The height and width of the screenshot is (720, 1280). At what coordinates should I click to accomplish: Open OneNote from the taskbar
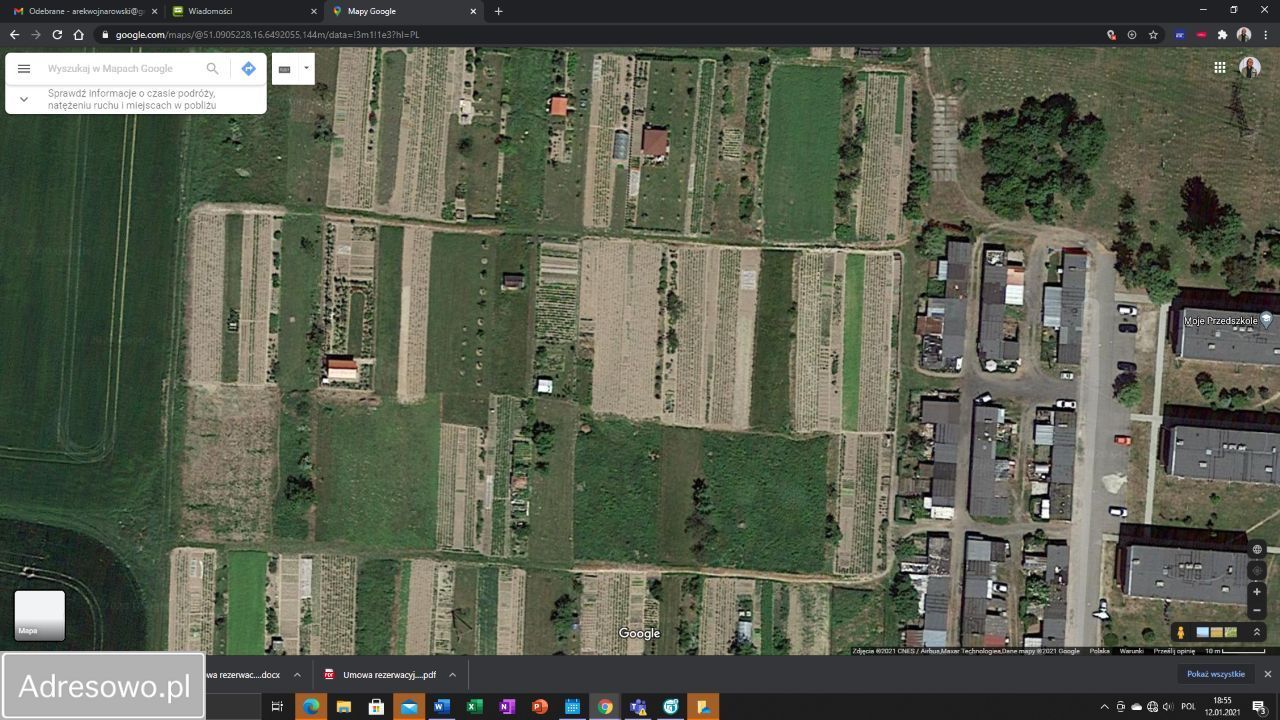[x=507, y=707]
